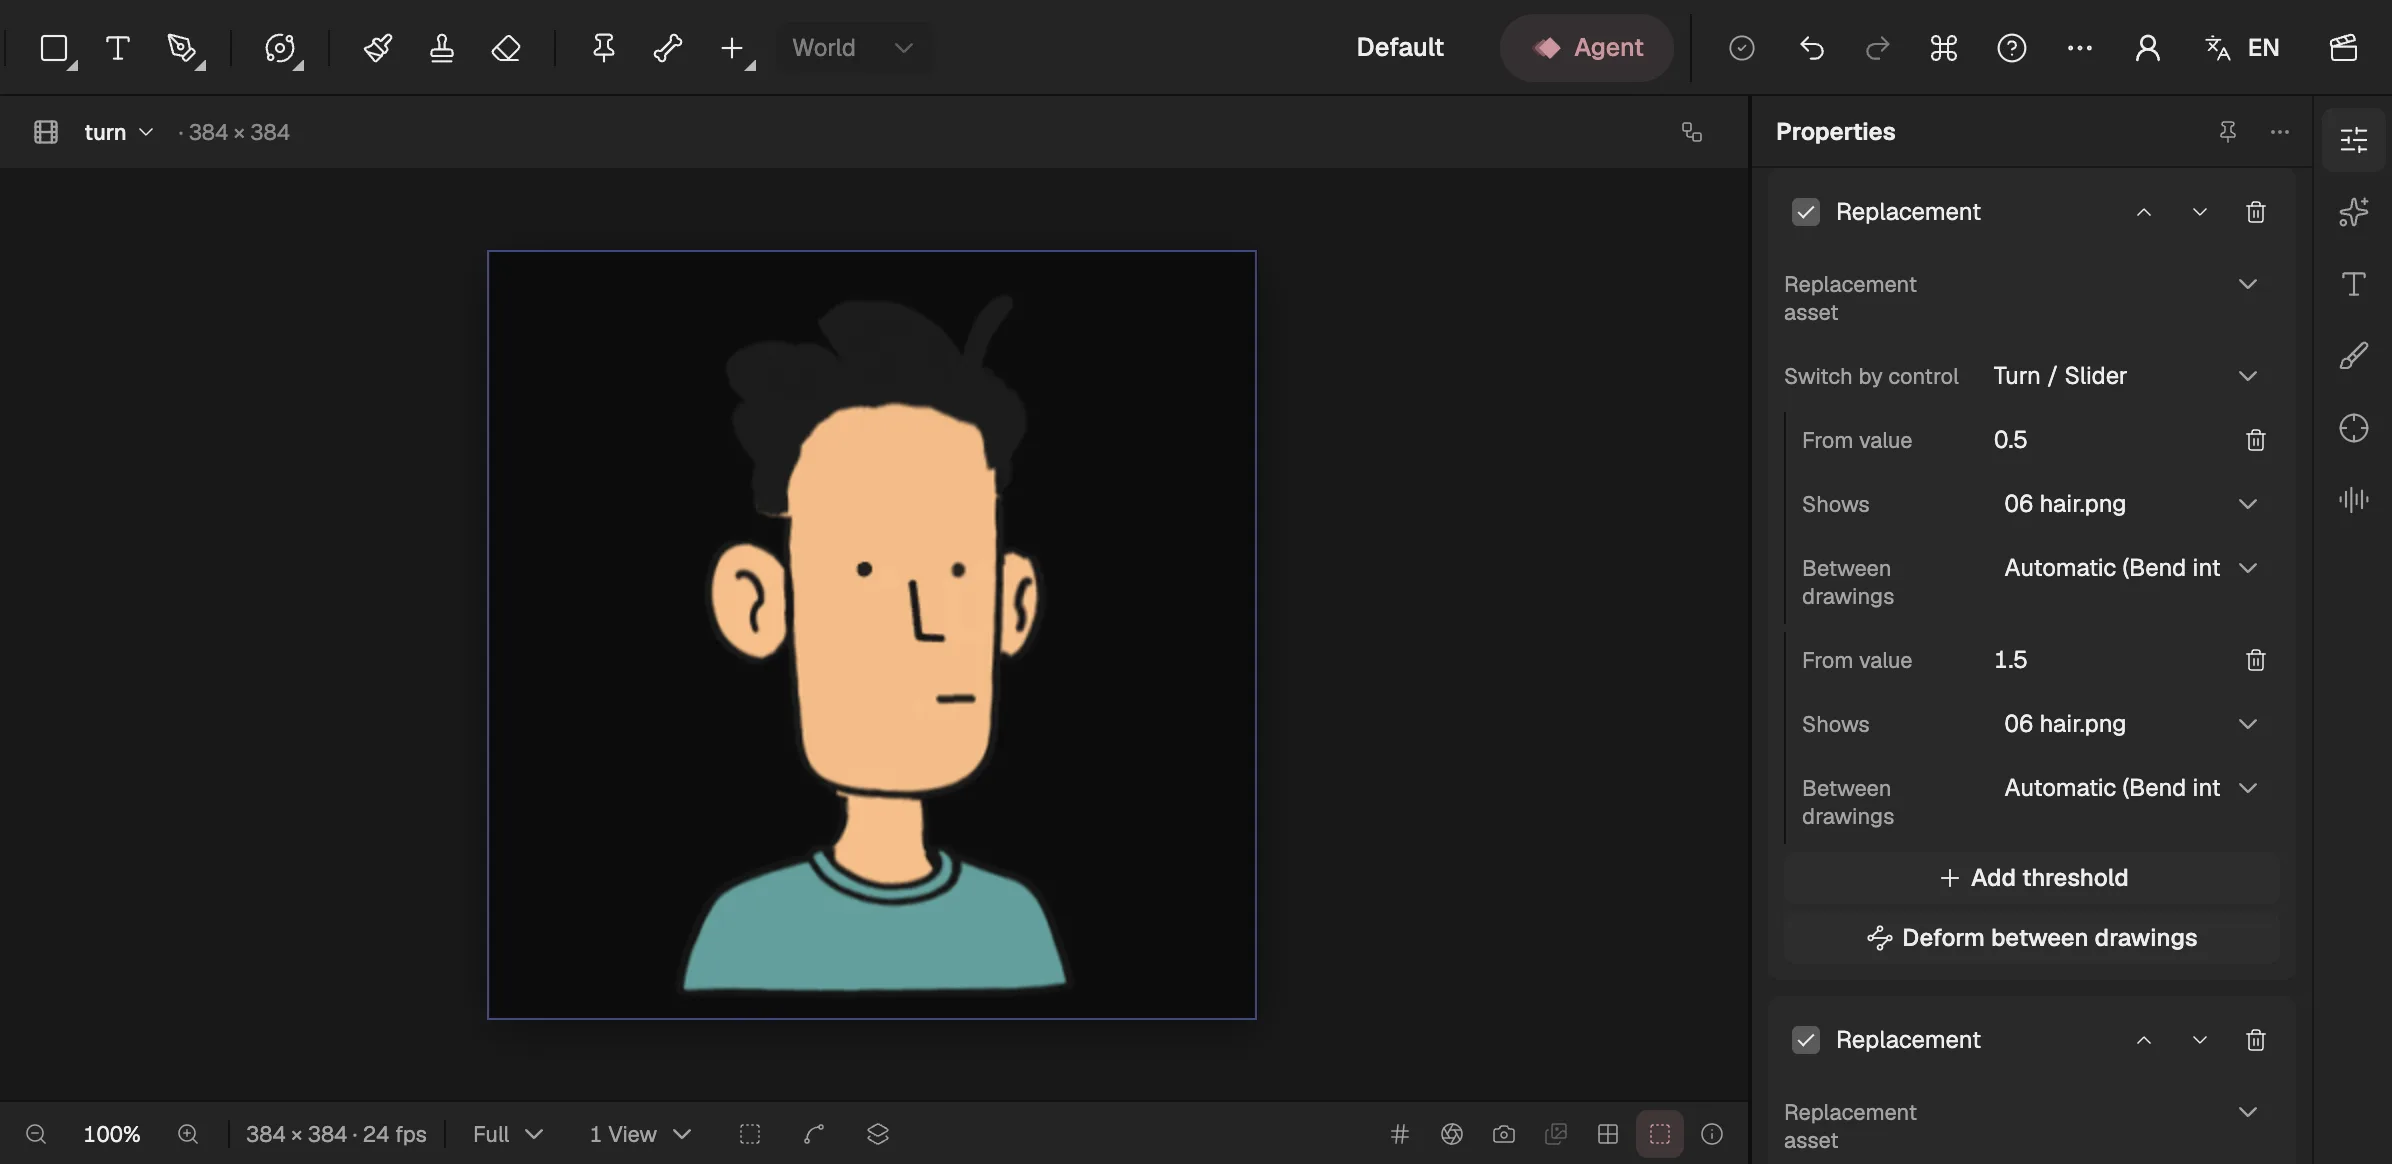Open the EN language menu
Viewport: 2392px width, 1164px height.
(2243, 48)
